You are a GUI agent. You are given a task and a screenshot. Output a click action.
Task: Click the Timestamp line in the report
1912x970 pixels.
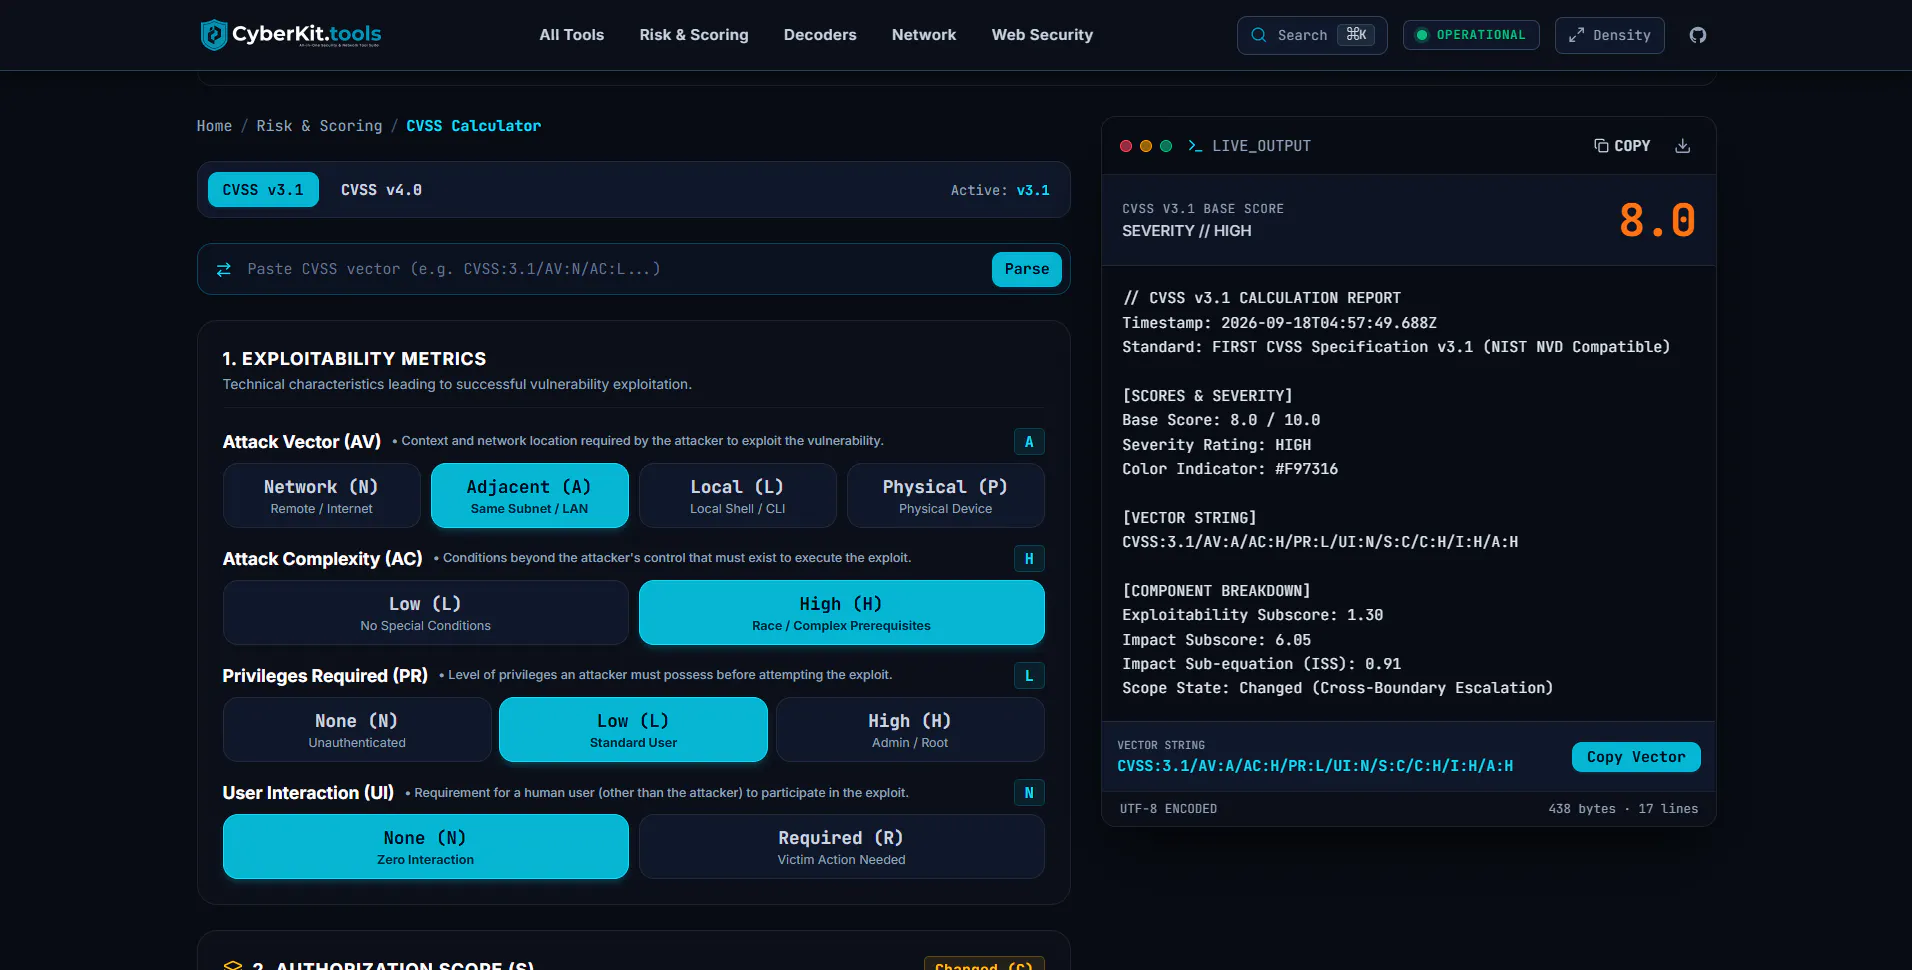click(1279, 323)
